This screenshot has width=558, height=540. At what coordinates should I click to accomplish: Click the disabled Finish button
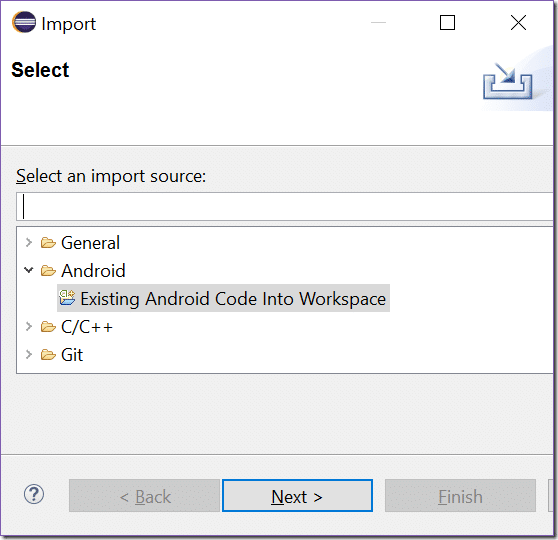[x=460, y=496]
